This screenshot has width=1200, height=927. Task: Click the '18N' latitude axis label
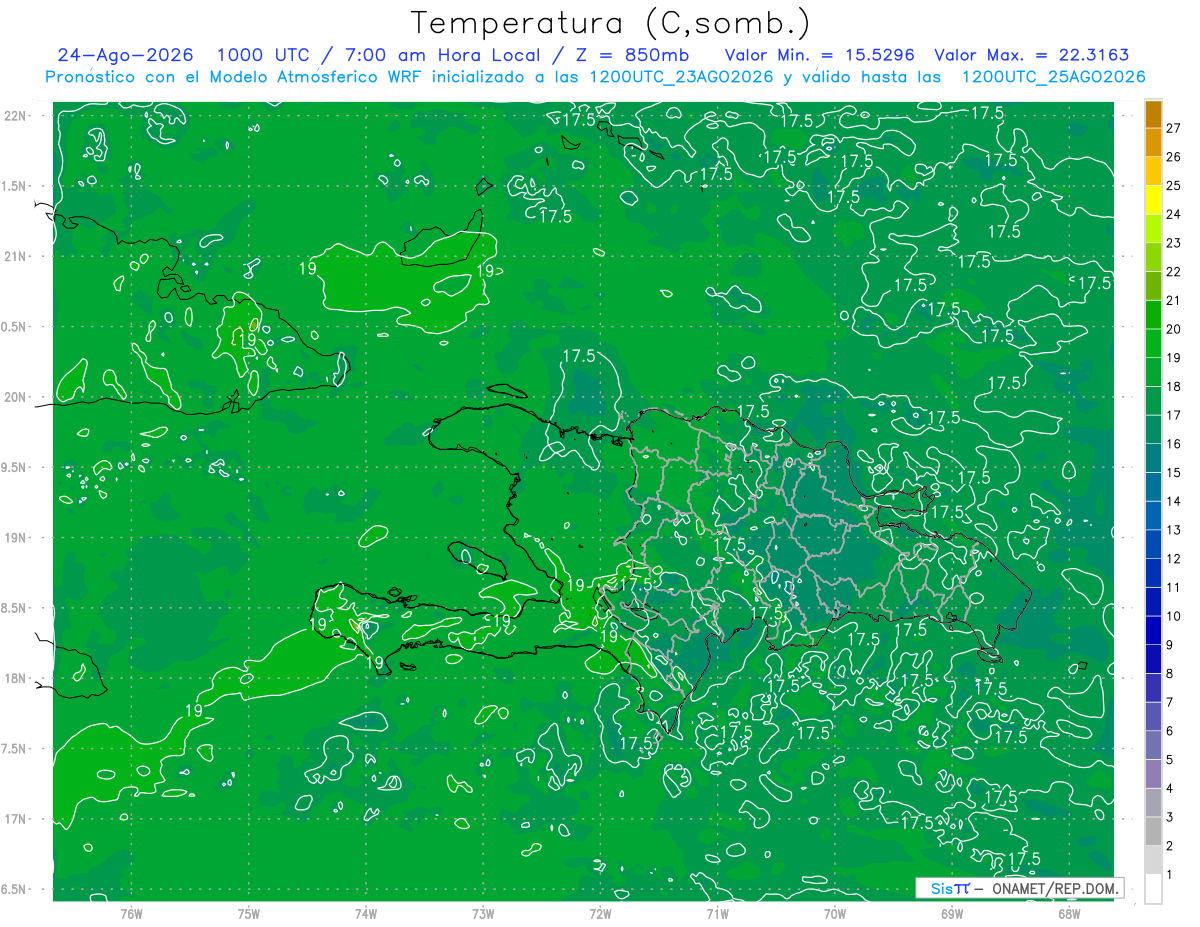pyautogui.click(x=17, y=678)
